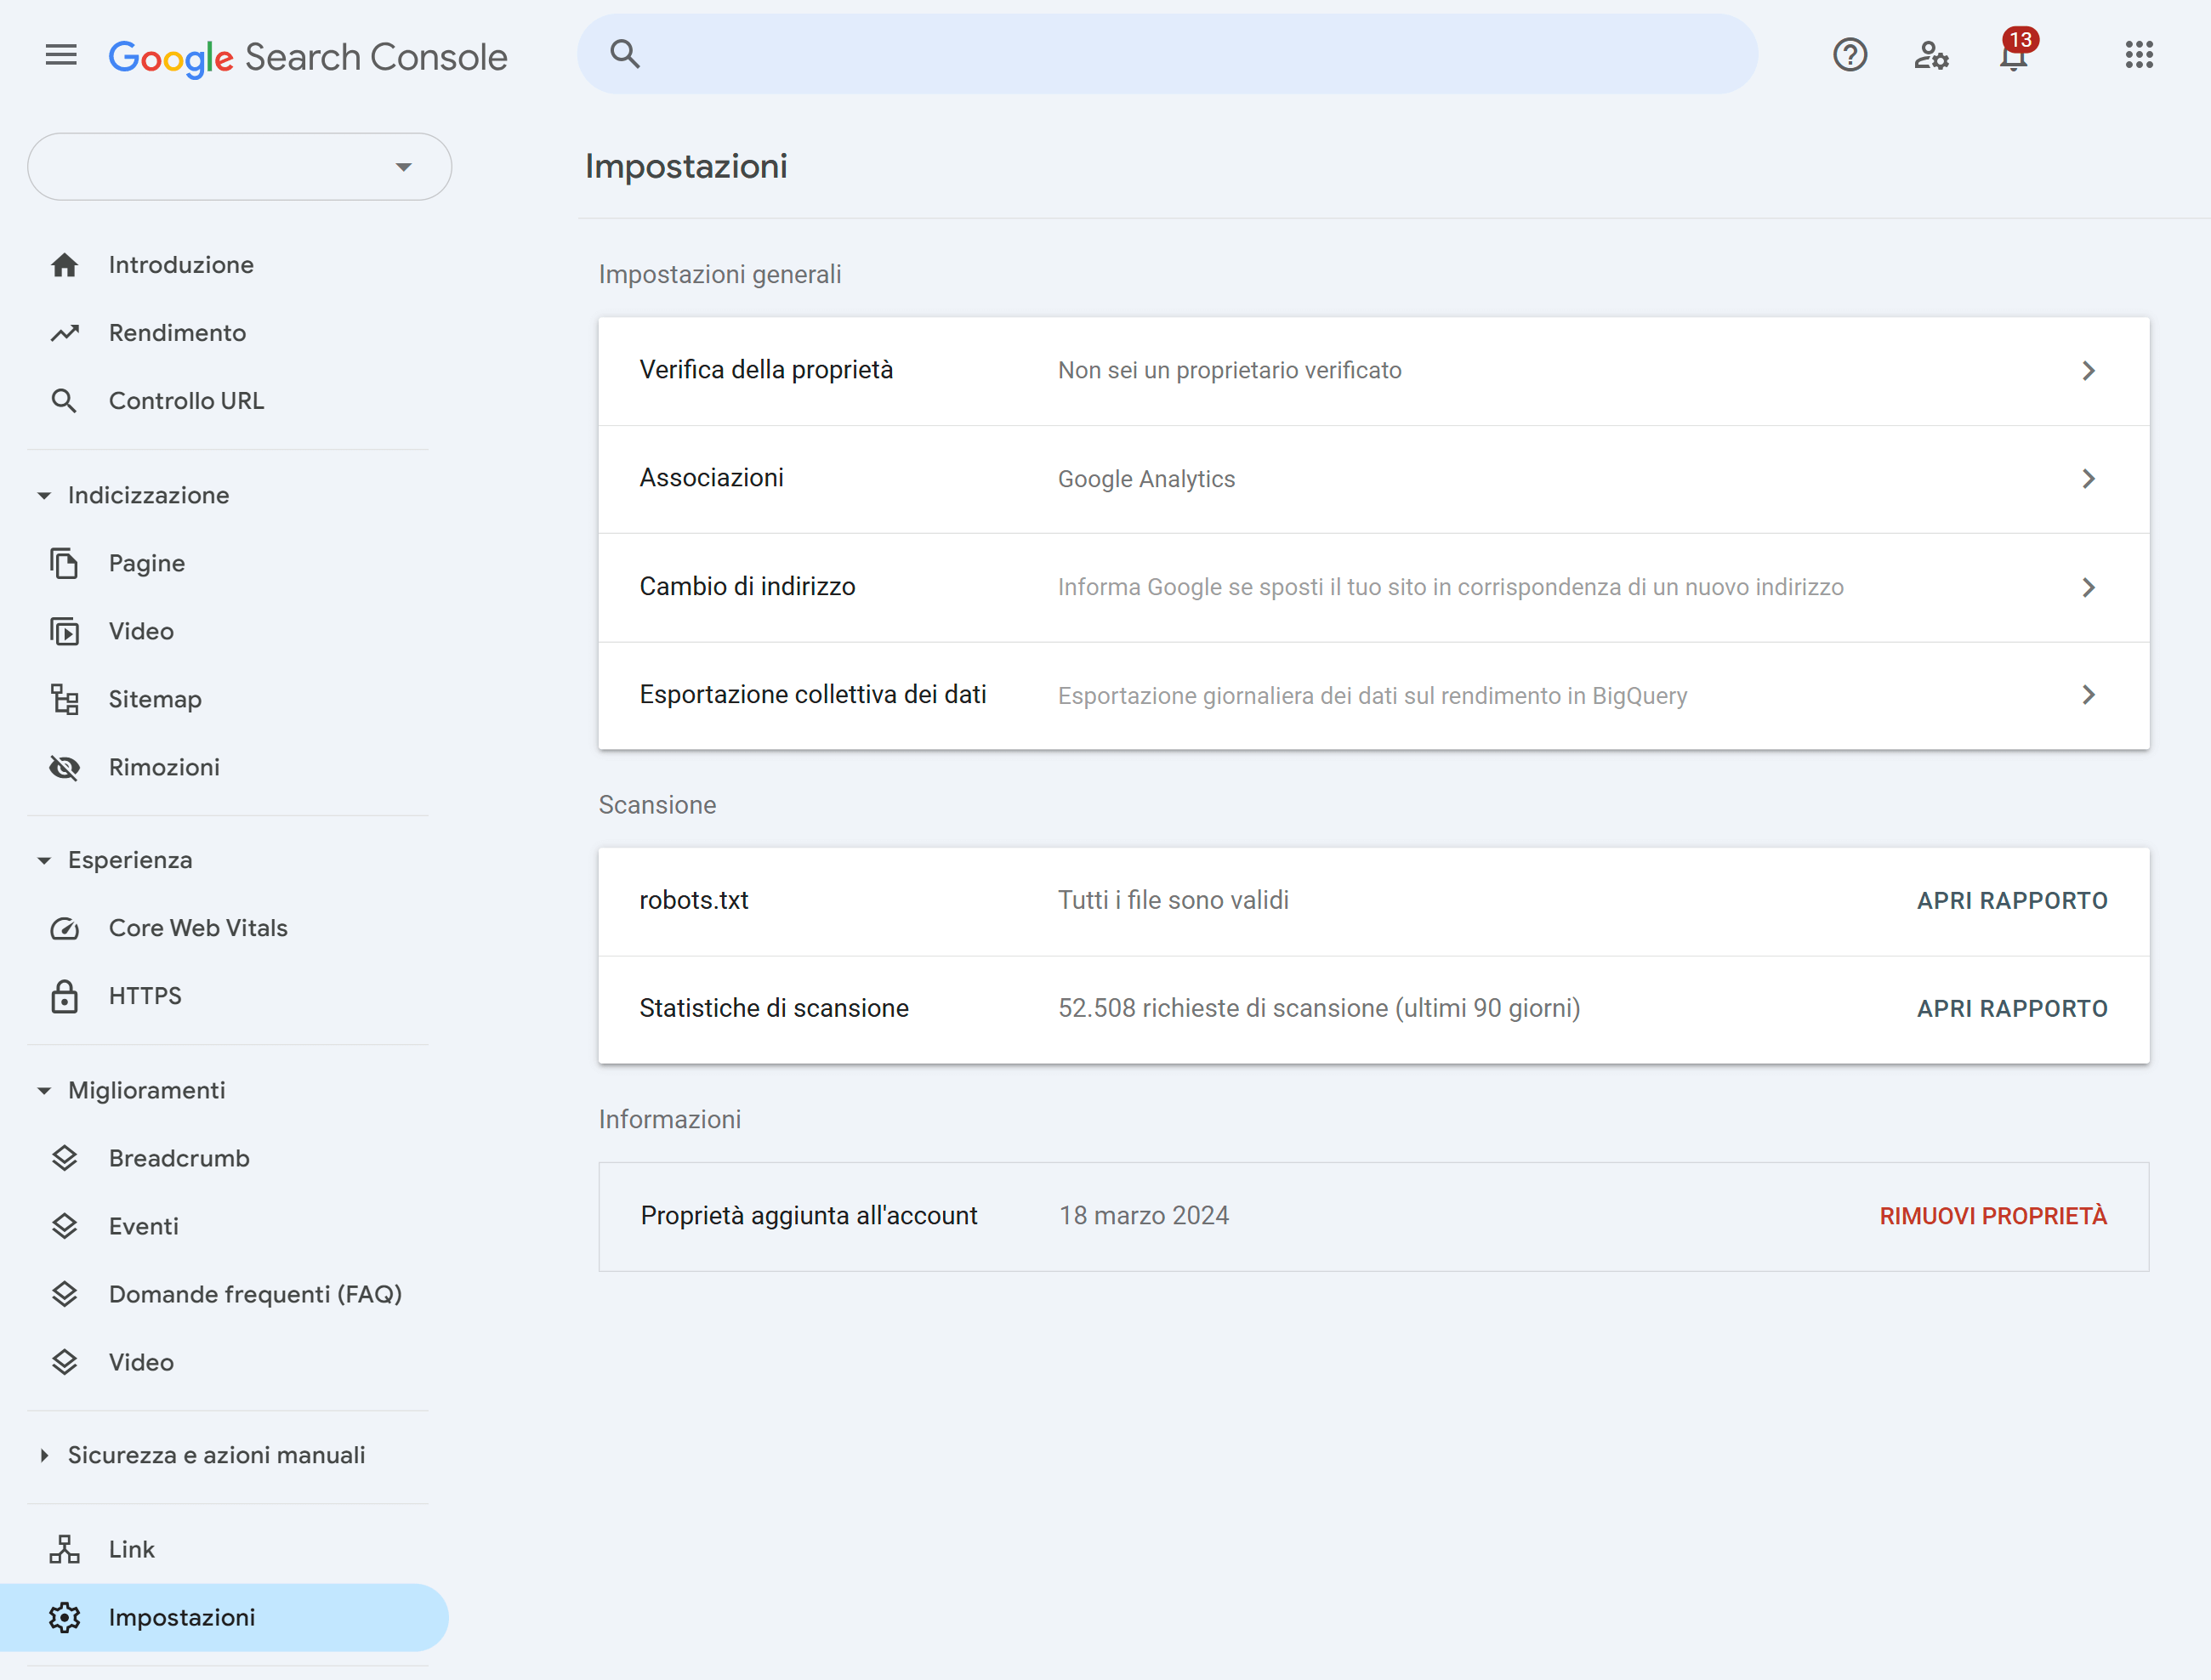This screenshot has height=1680, width=2211.
Task: Open the Google apps grid
Action: (2139, 55)
